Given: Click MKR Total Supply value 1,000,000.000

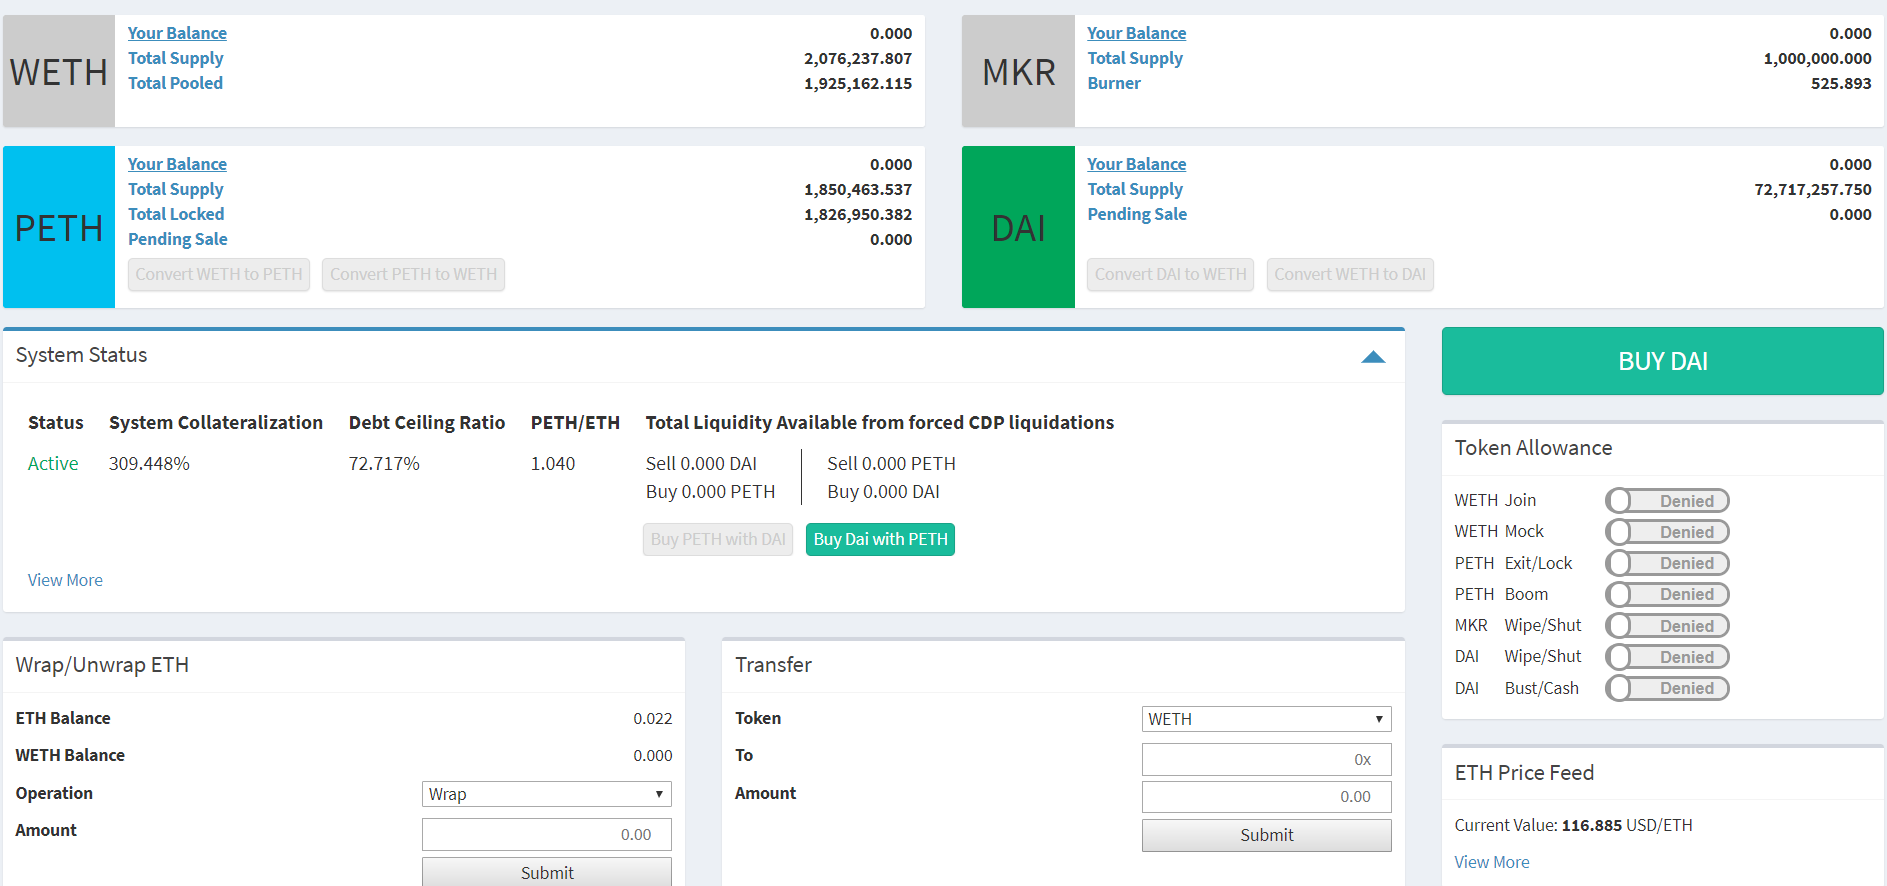Looking at the screenshot, I should (1817, 58).
